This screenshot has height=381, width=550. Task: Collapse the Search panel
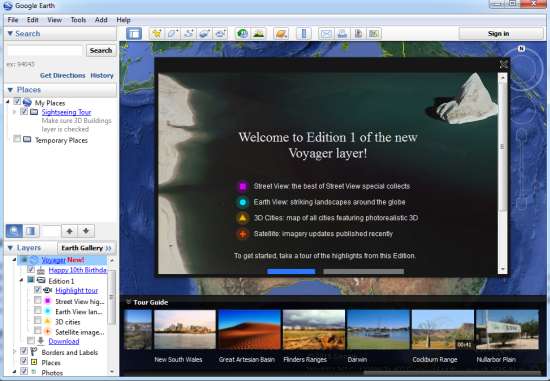coord(10,34)
